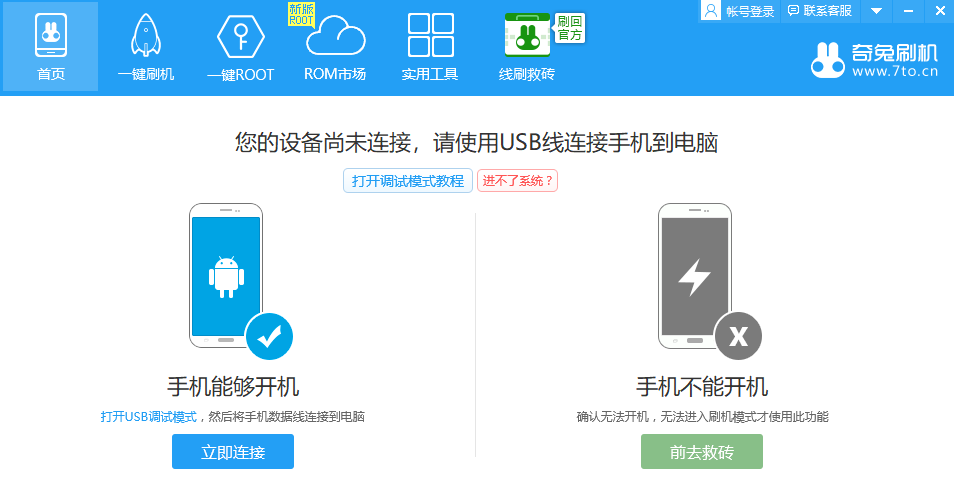The image size is (954, 477).
Task: Select the 一键刷机 rocket icon
Action: click(x=145, y=36)
